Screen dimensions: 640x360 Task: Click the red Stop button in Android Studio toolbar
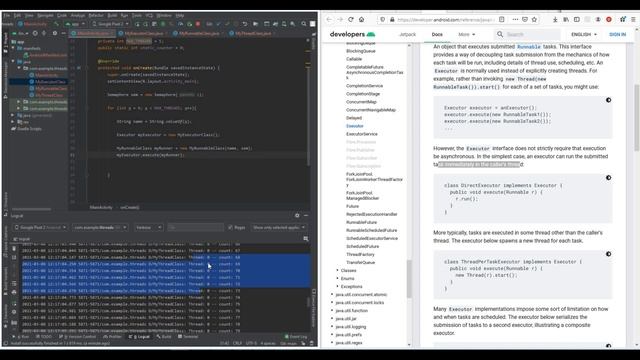click(x=198, y=24)
